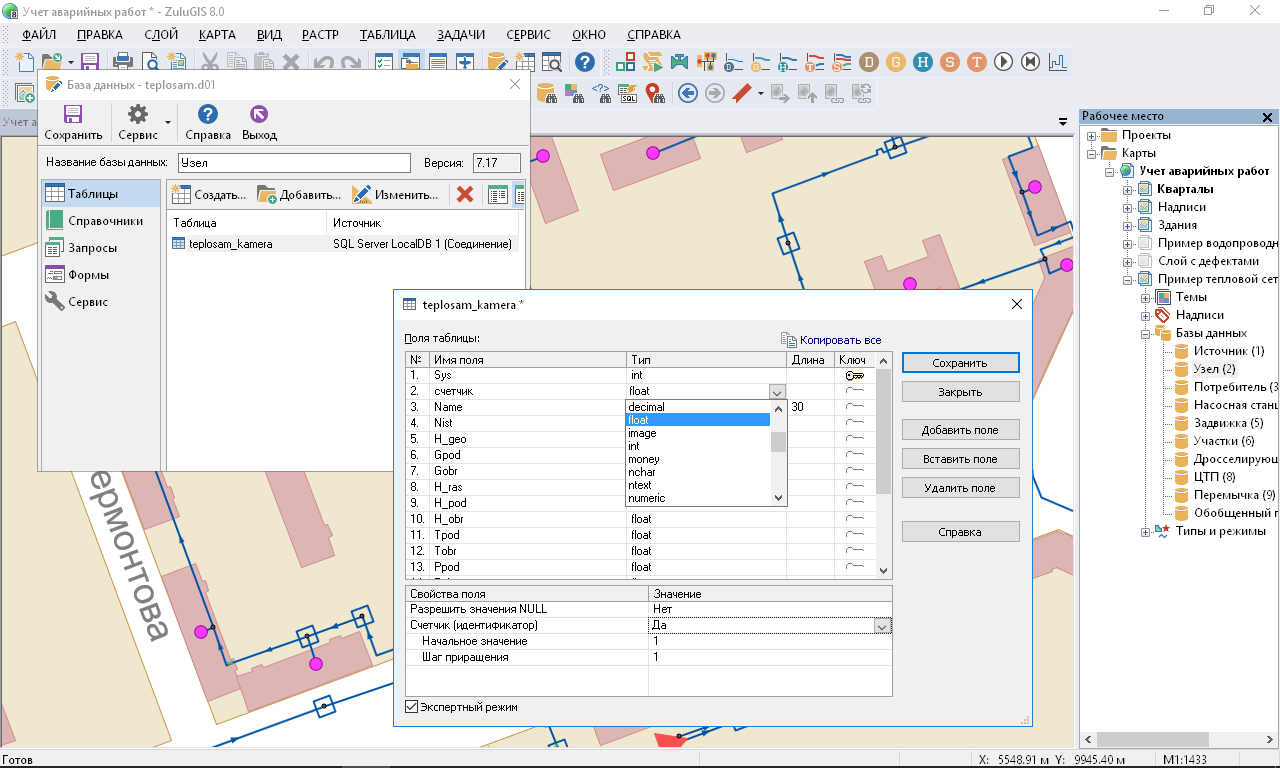The width and height of the screenshot is (1280, 768).
Task: Click the print icon in main toolbar
Action: pos(122,62)
